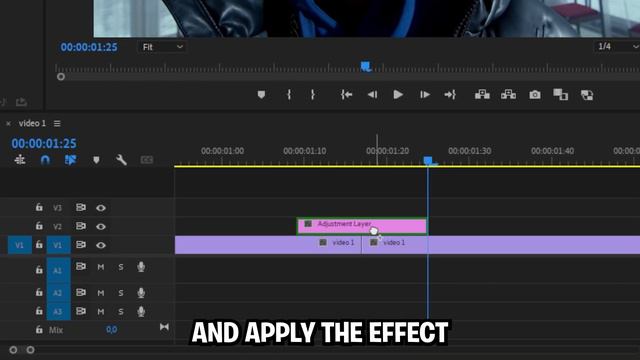Screen dimensions: 640x360
Task: Enable voice-over record on A1
Action: pyautogui.click(x=141, y=267)
